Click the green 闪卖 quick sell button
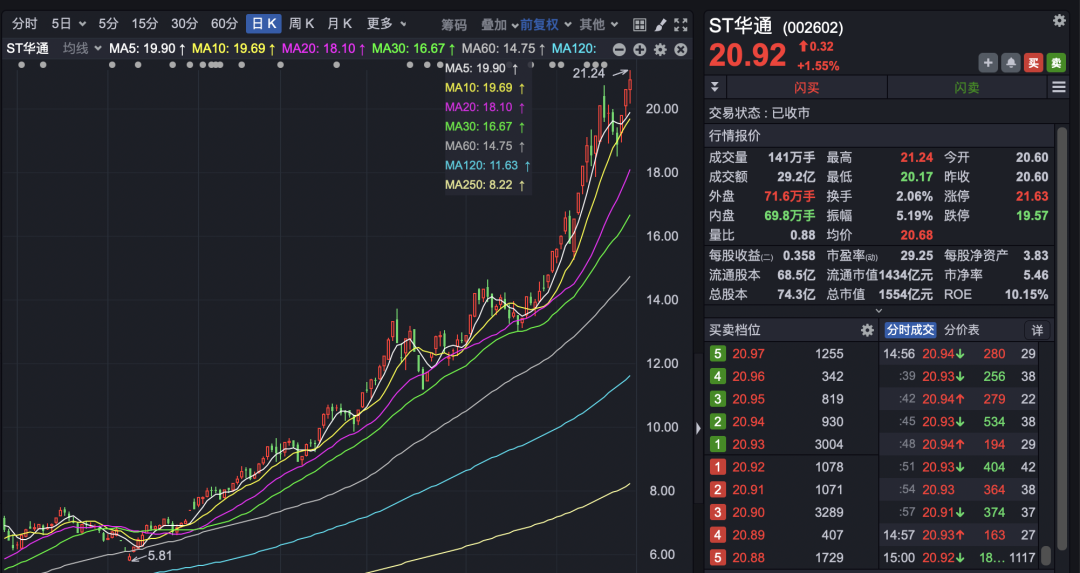This screenshot has height=573, width=1080. (x=966, y=88)
